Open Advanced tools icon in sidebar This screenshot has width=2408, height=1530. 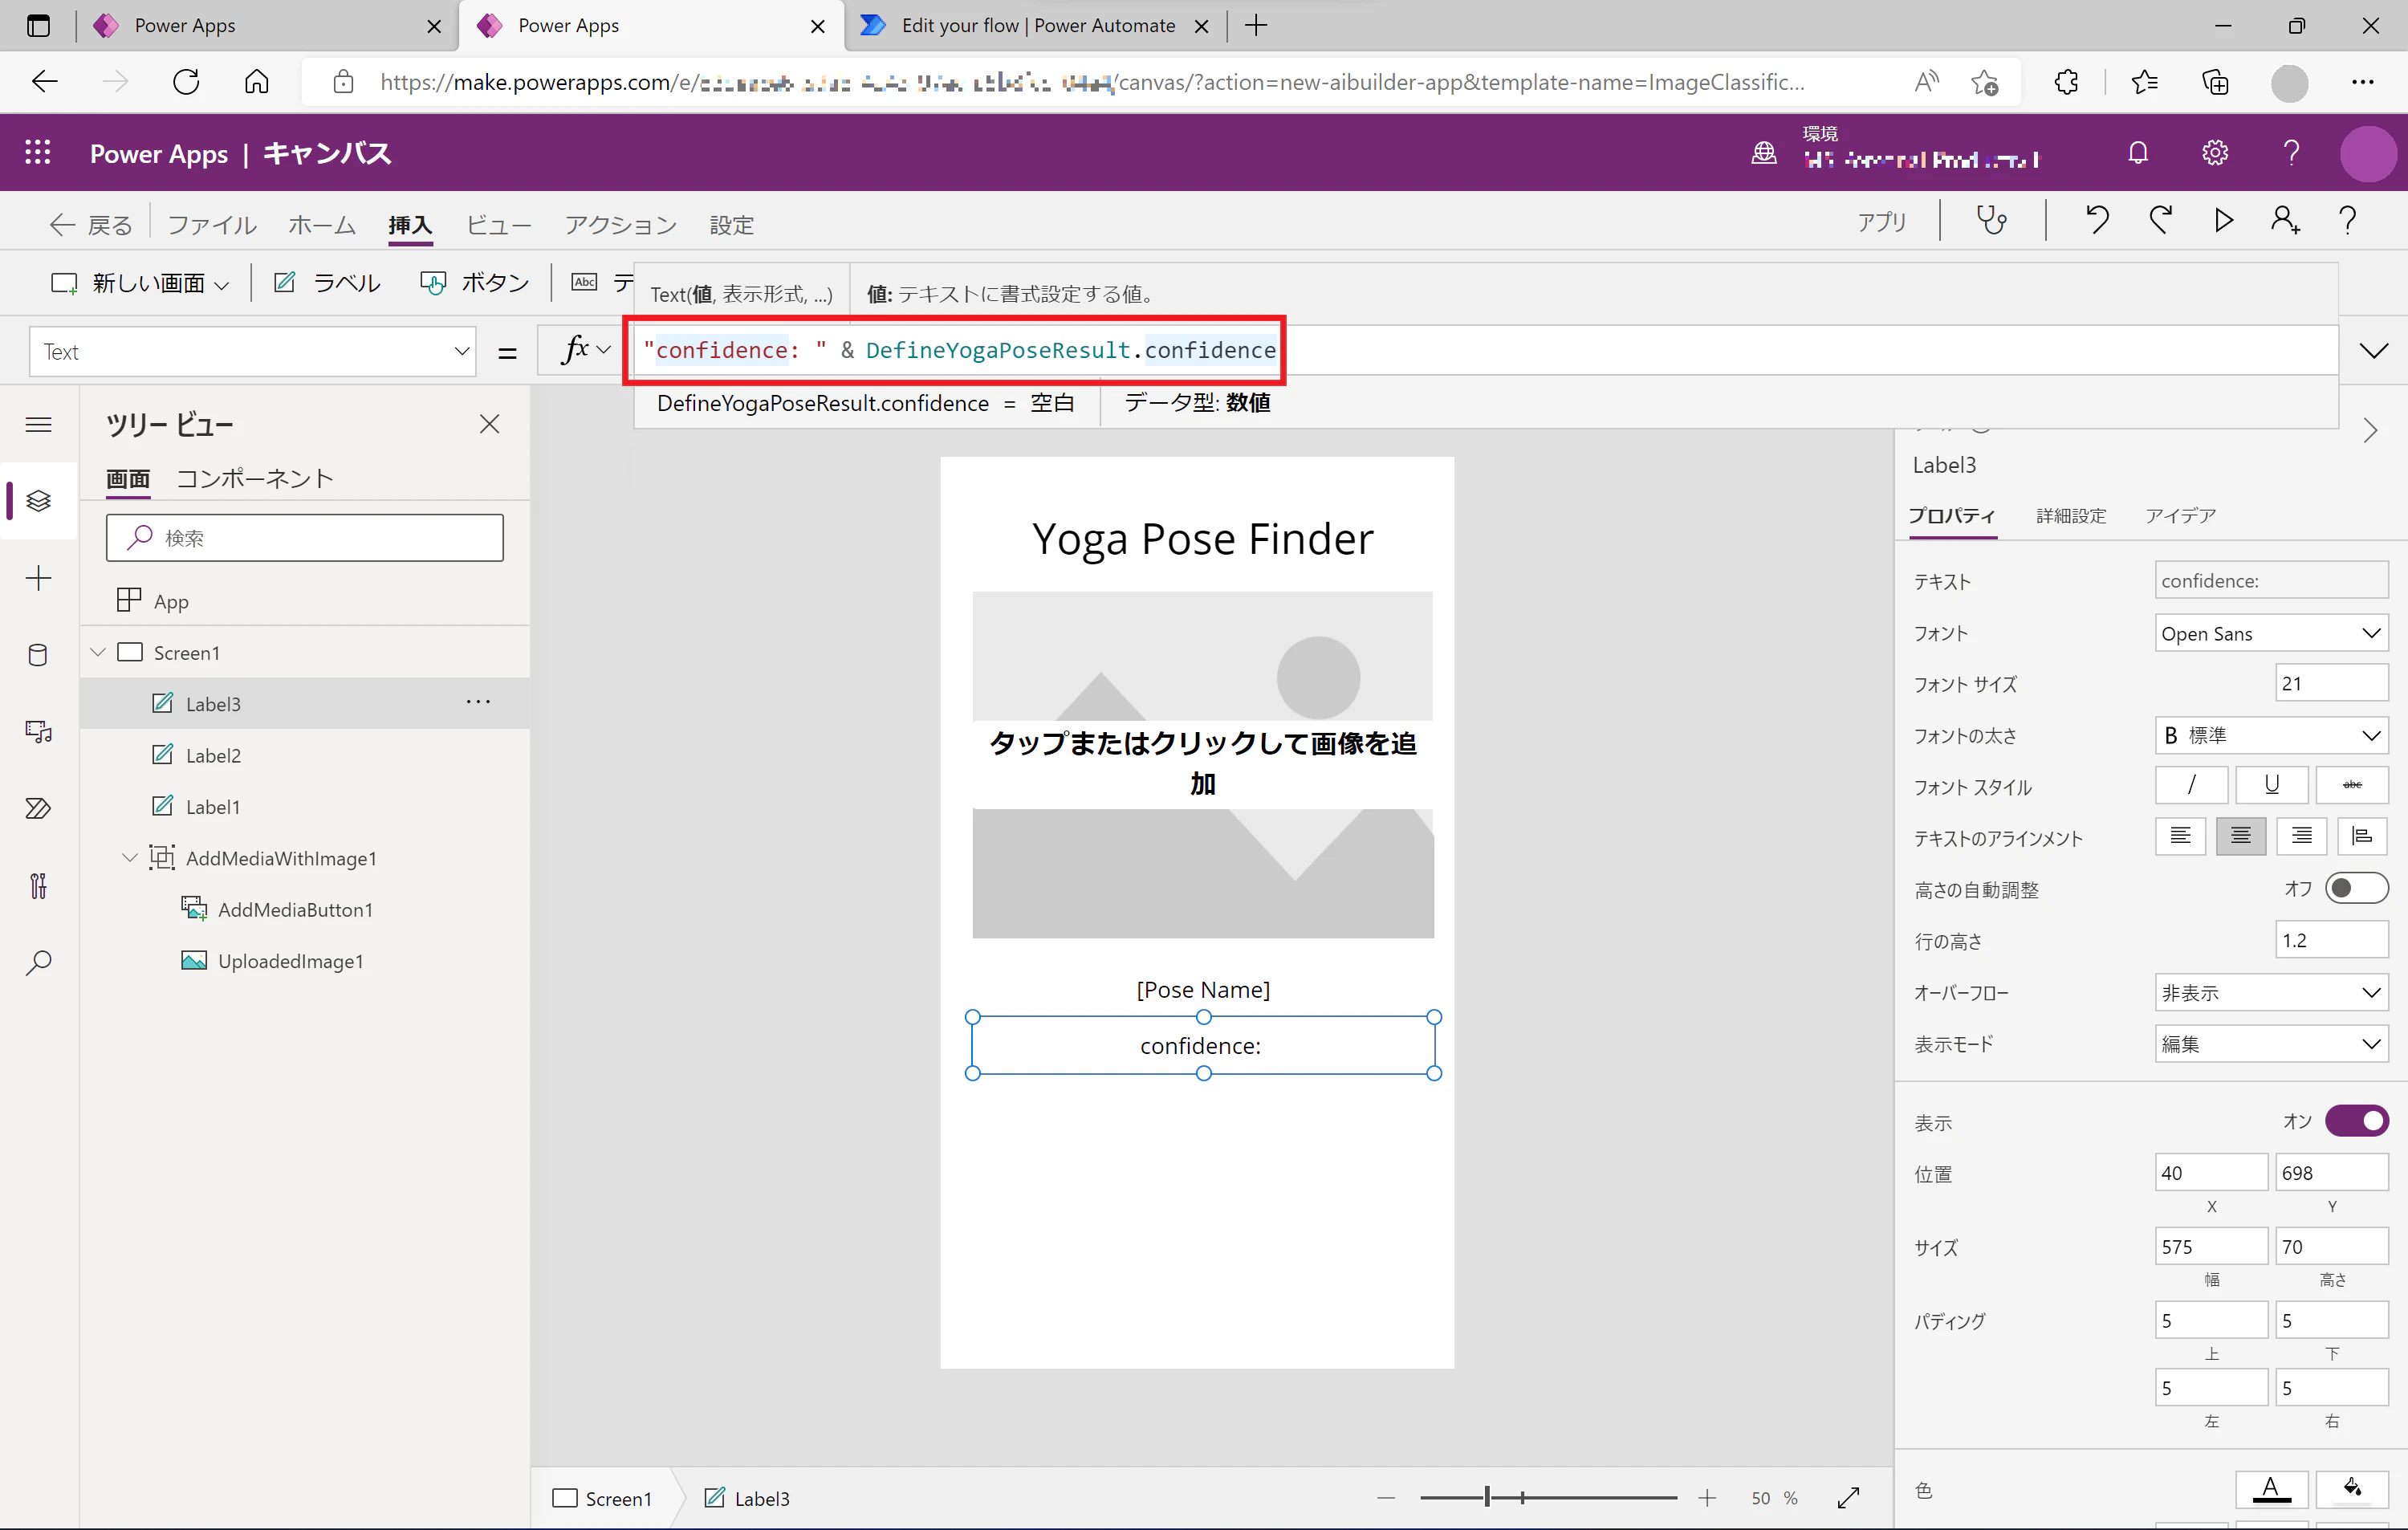tap(38, 885)
